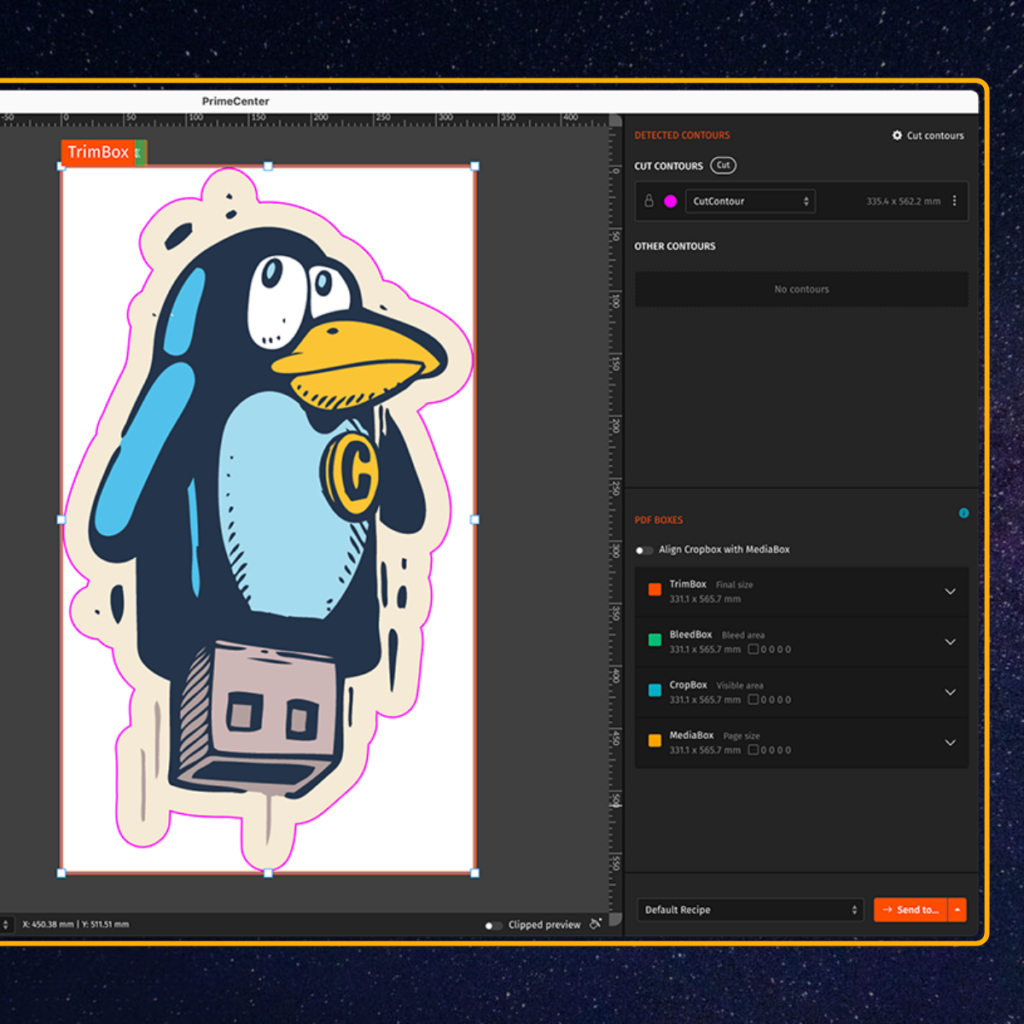Click the magenta CutContour color swatch
1024x1024 pixels.
coord(670,201)
